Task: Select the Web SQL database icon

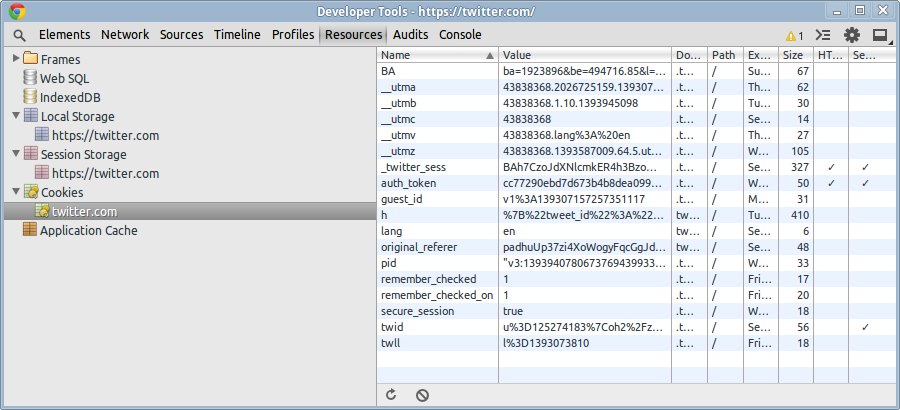Action: [x=30, y=78]
